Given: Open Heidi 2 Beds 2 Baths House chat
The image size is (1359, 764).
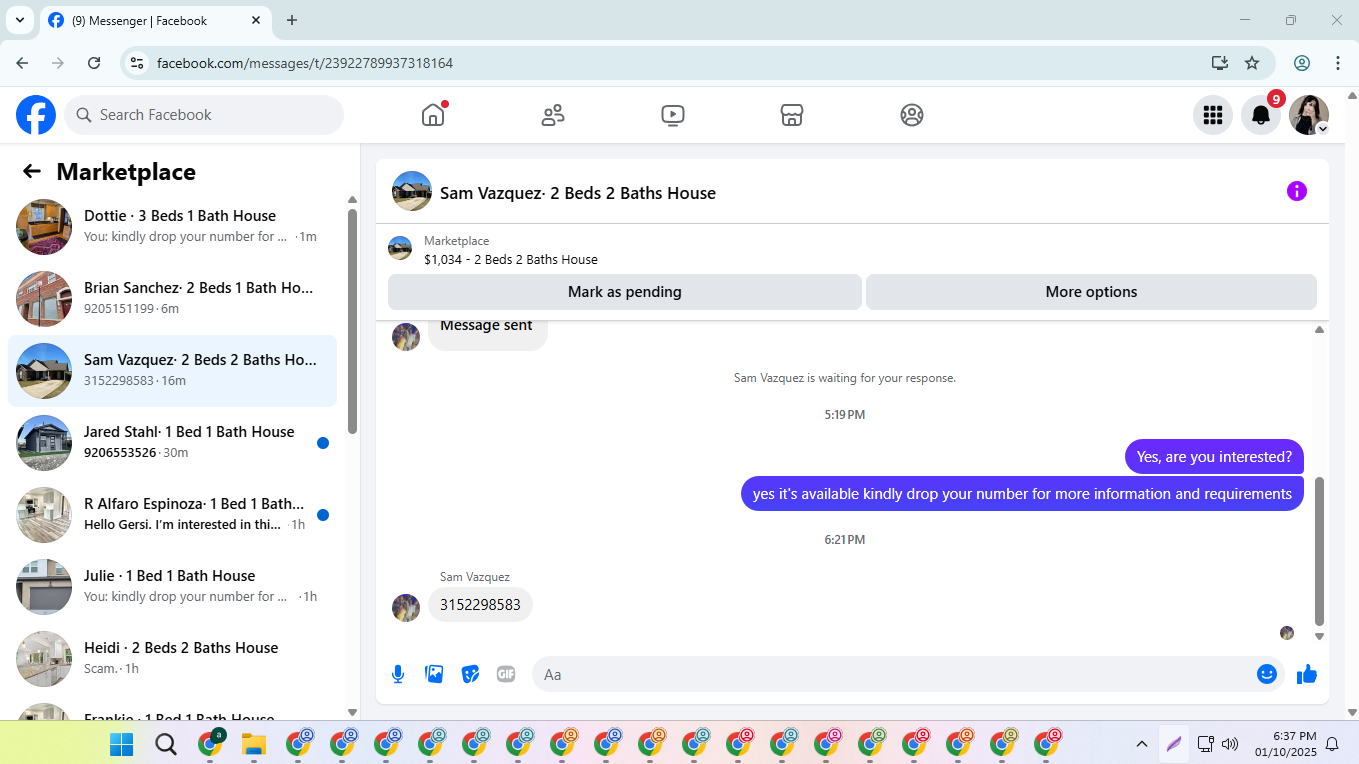Looking at the screenshot, I should point(172,659).
